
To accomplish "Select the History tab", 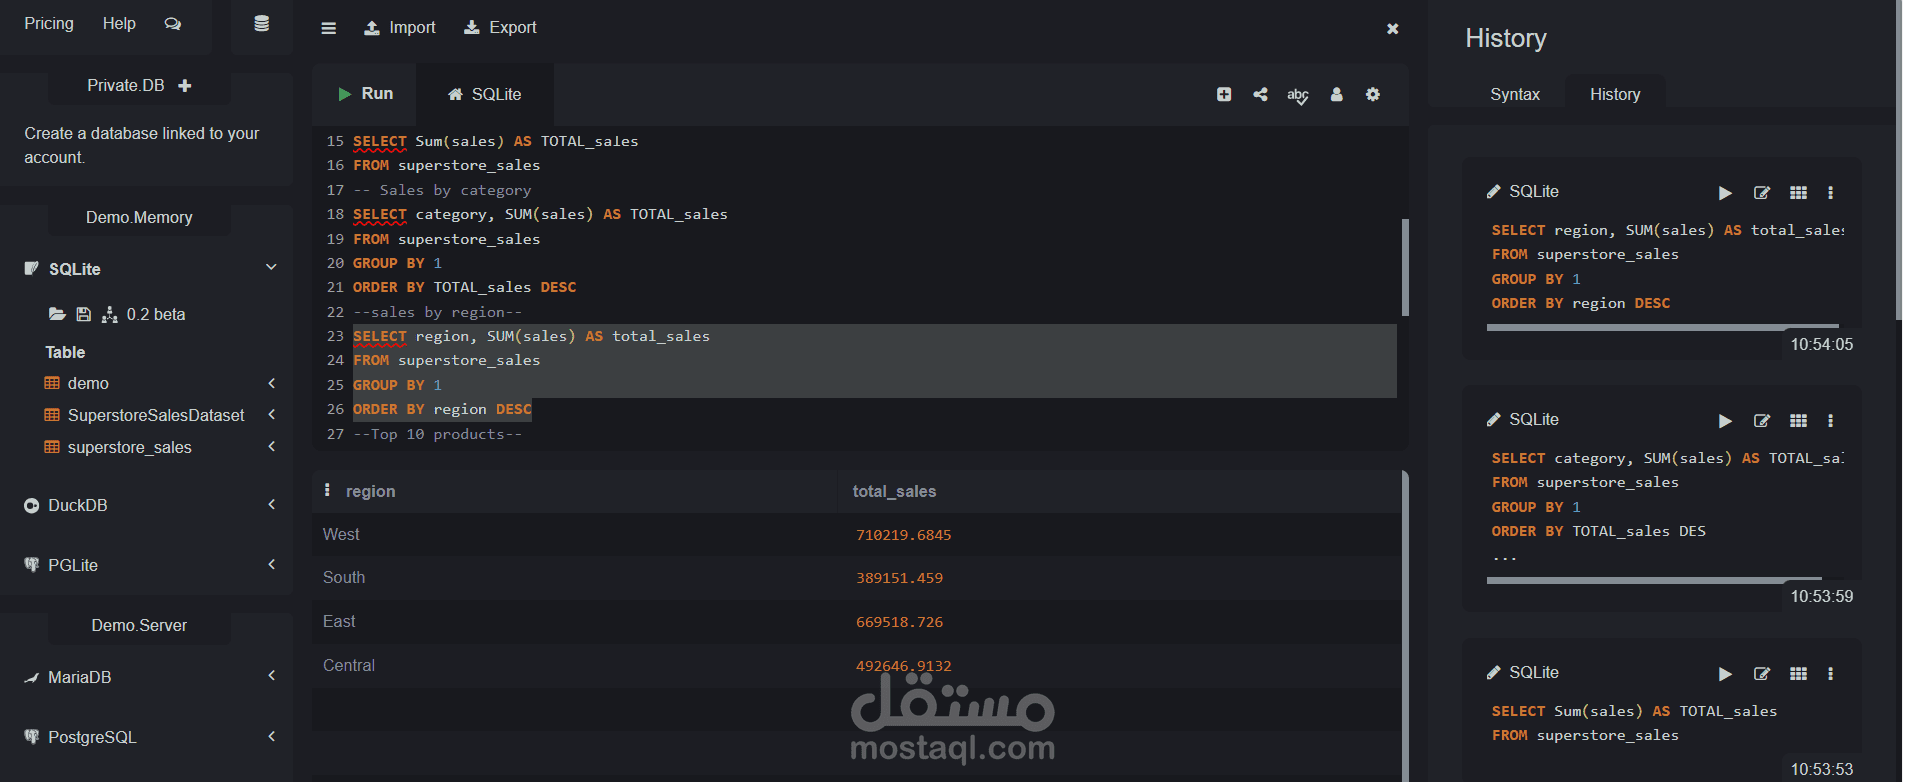I will click(x=1615, y=94).
